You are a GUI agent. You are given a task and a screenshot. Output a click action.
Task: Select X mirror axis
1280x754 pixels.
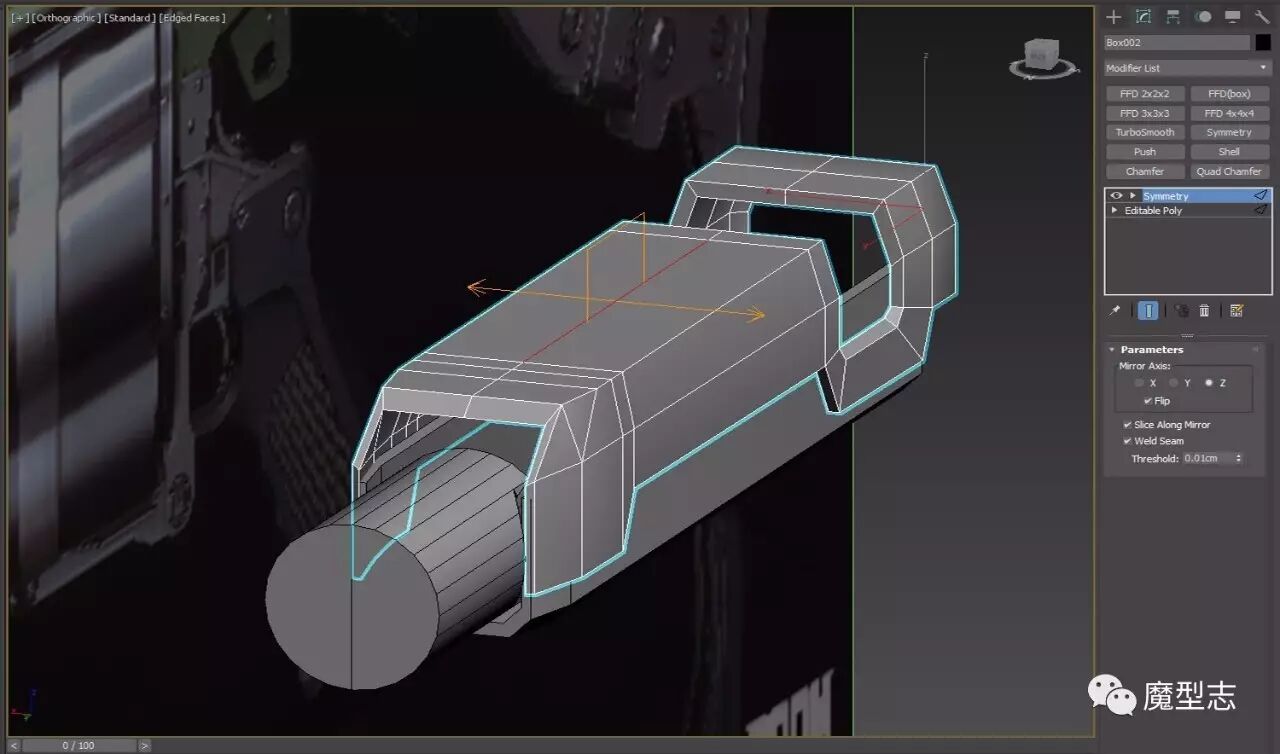1139,383
